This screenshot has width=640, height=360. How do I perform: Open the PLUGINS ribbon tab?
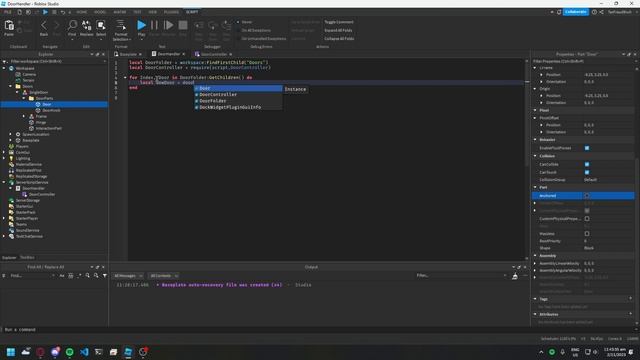(x=171, y=12)
